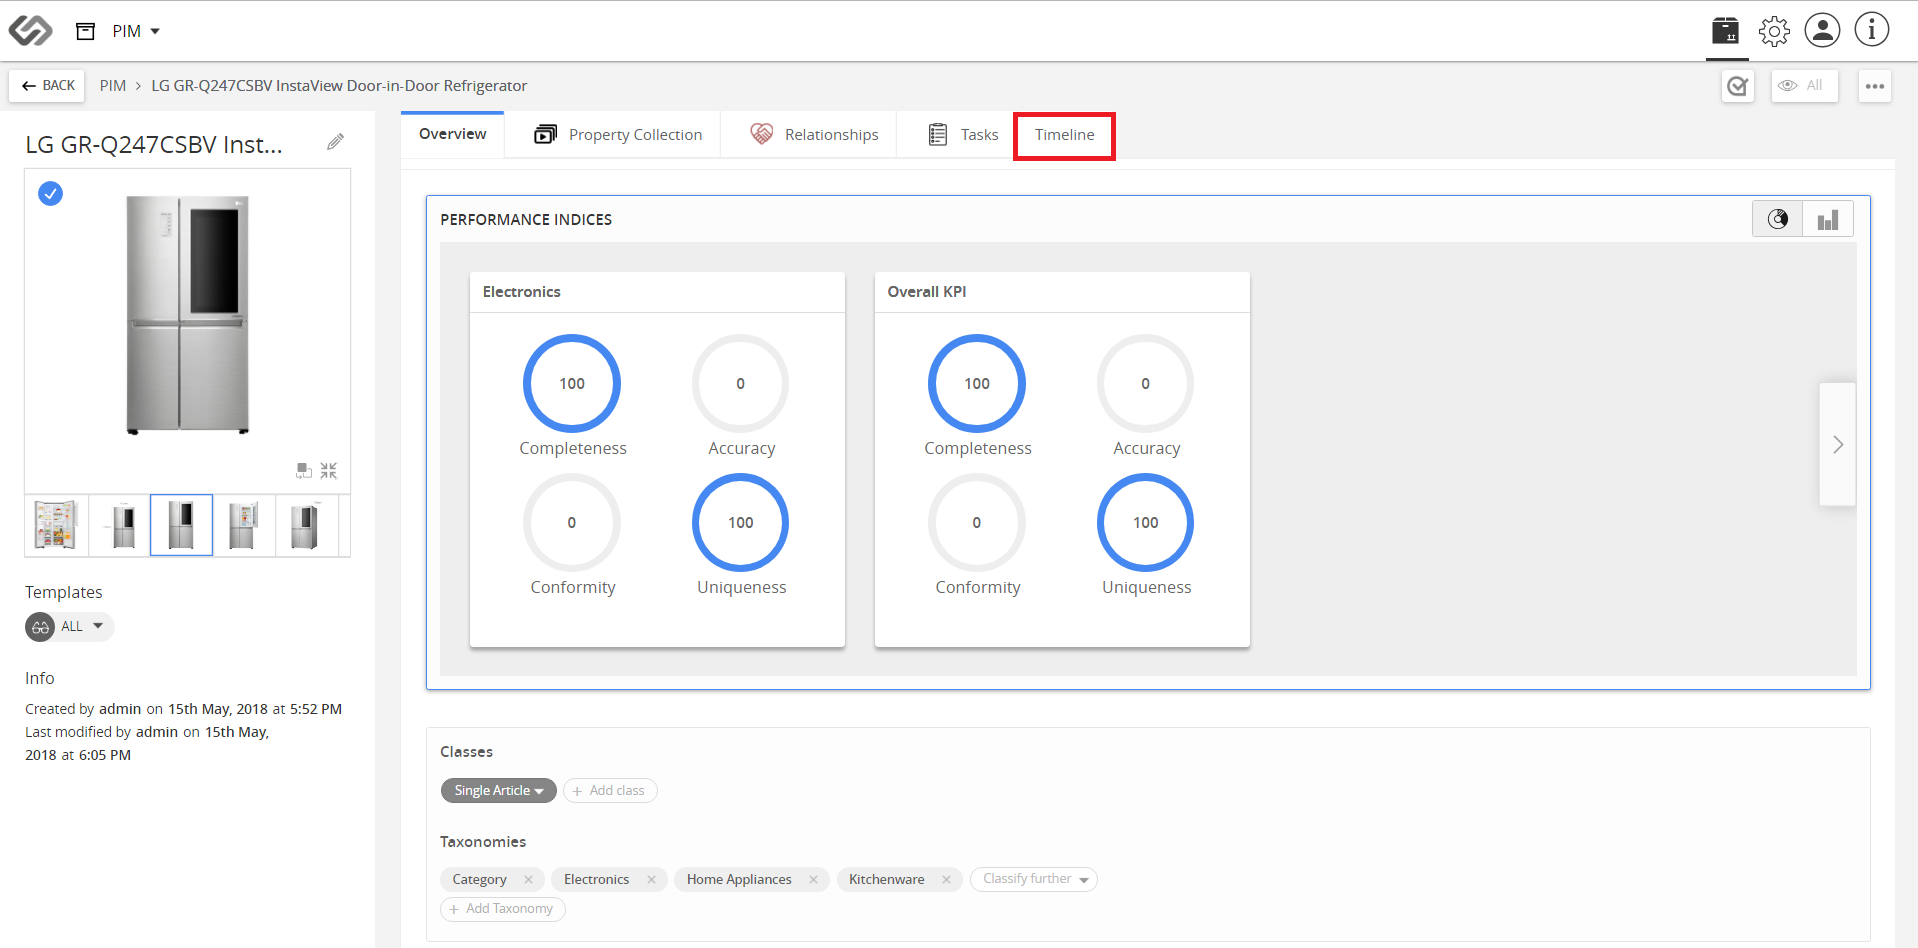This screenshot has height=948, width=1918.
Task: Open the three-dots more options menu
Action: 1875,86
